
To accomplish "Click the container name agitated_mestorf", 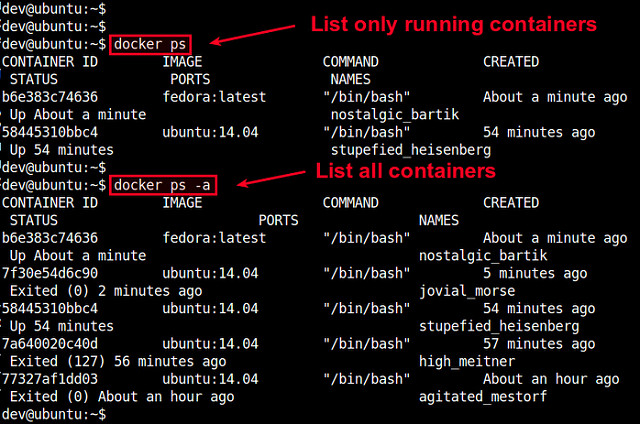I will click(483, 397).
